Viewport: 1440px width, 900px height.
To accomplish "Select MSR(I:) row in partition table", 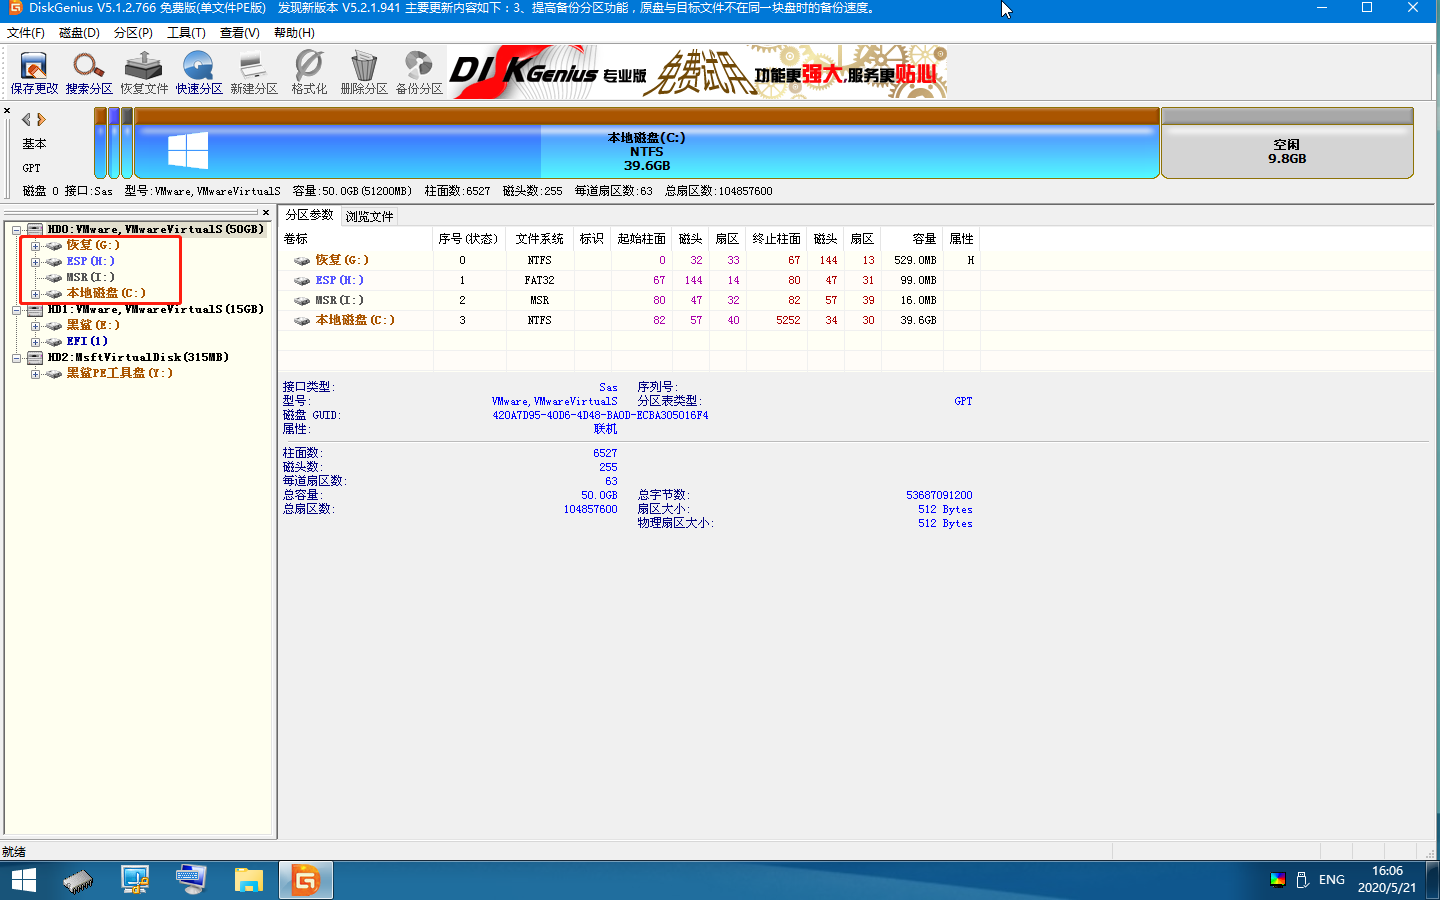I will click(630, 300).
